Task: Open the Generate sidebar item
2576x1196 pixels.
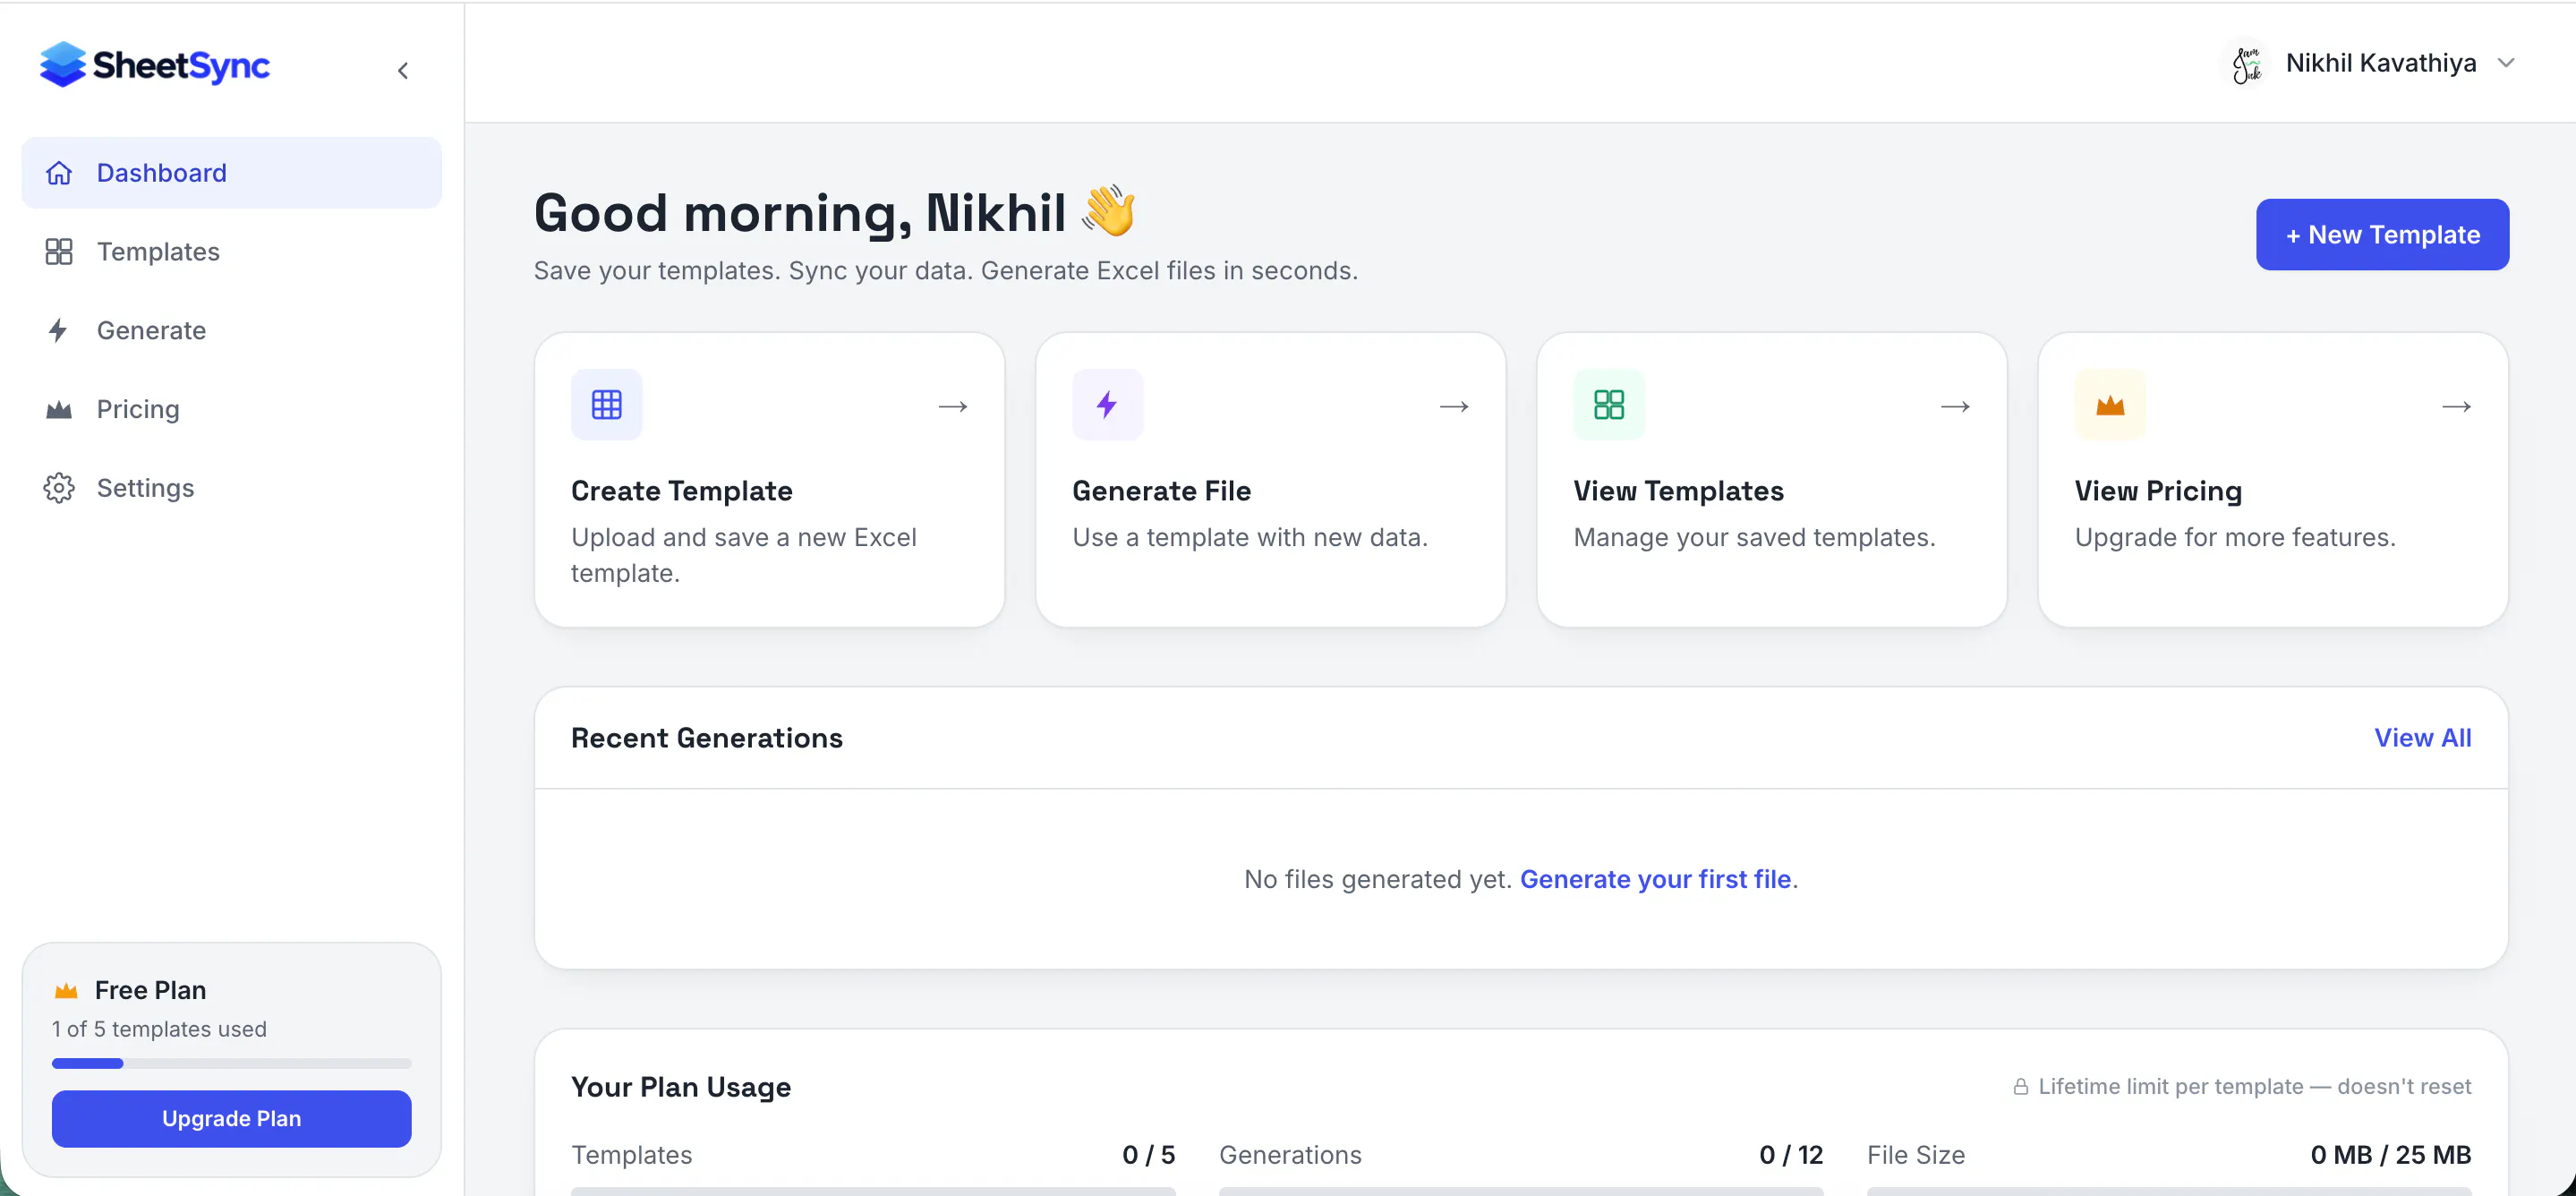Action: click(232, 331)
